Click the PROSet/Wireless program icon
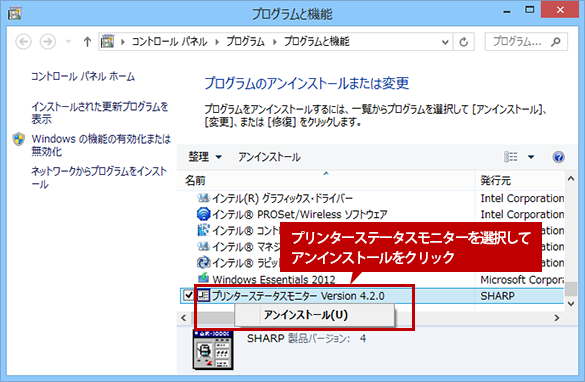 [203, 214]
